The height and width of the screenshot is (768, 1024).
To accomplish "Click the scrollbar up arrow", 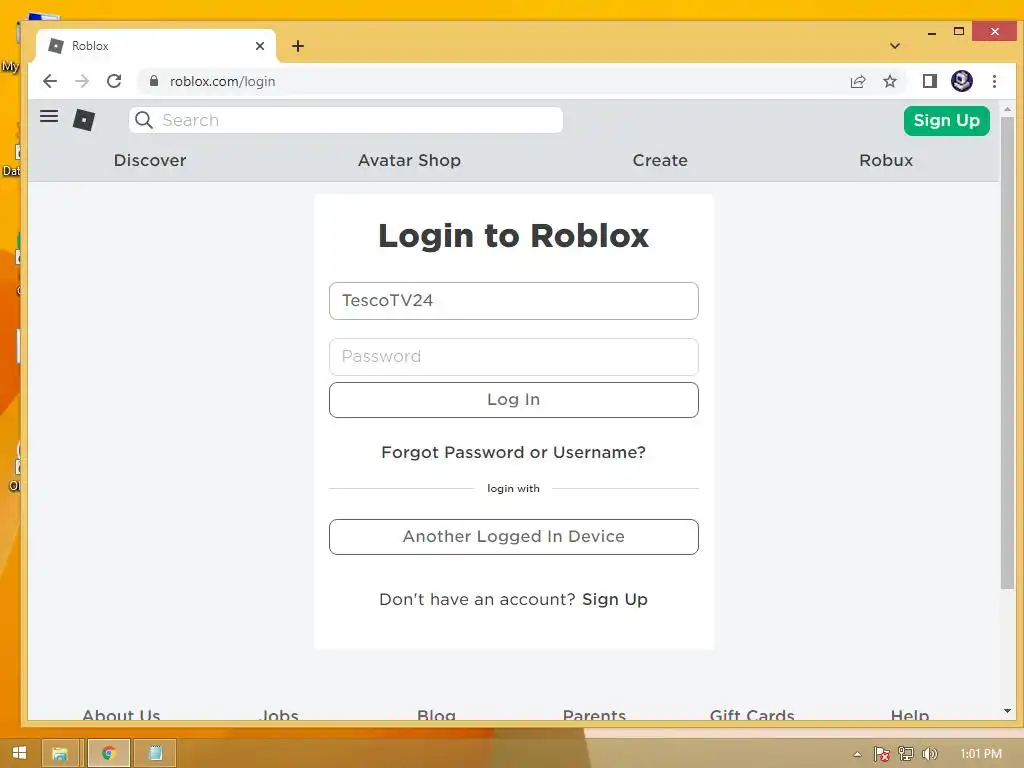I will pos(1007,109).
